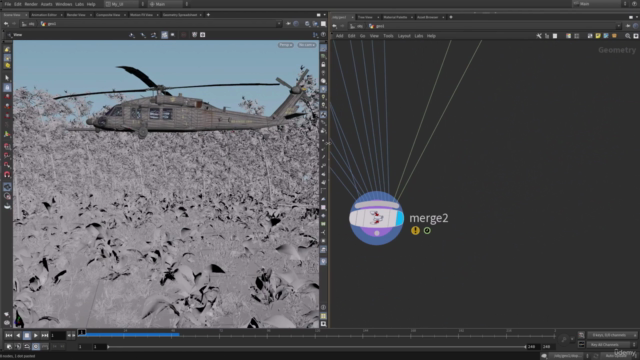Click the current frame number field

tap(58, 336)
